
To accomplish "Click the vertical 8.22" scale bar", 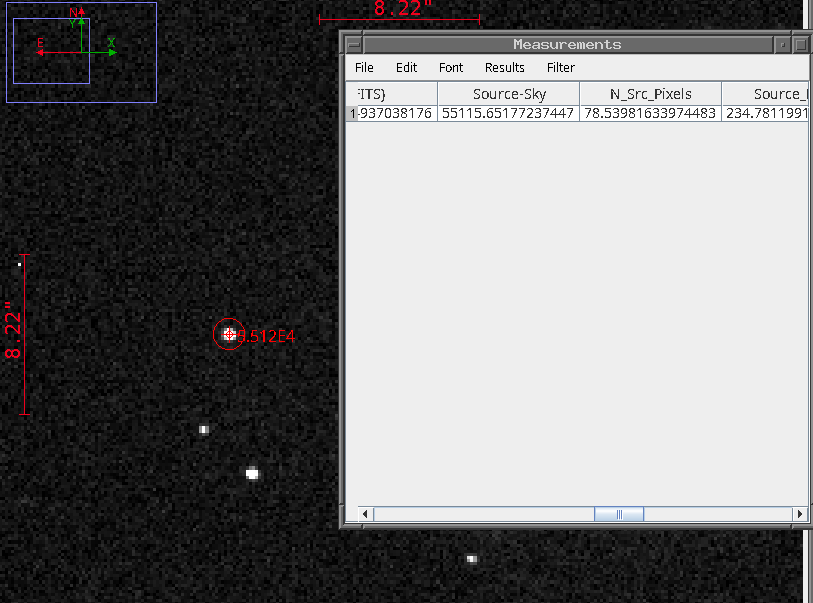I will pos(24,335).
